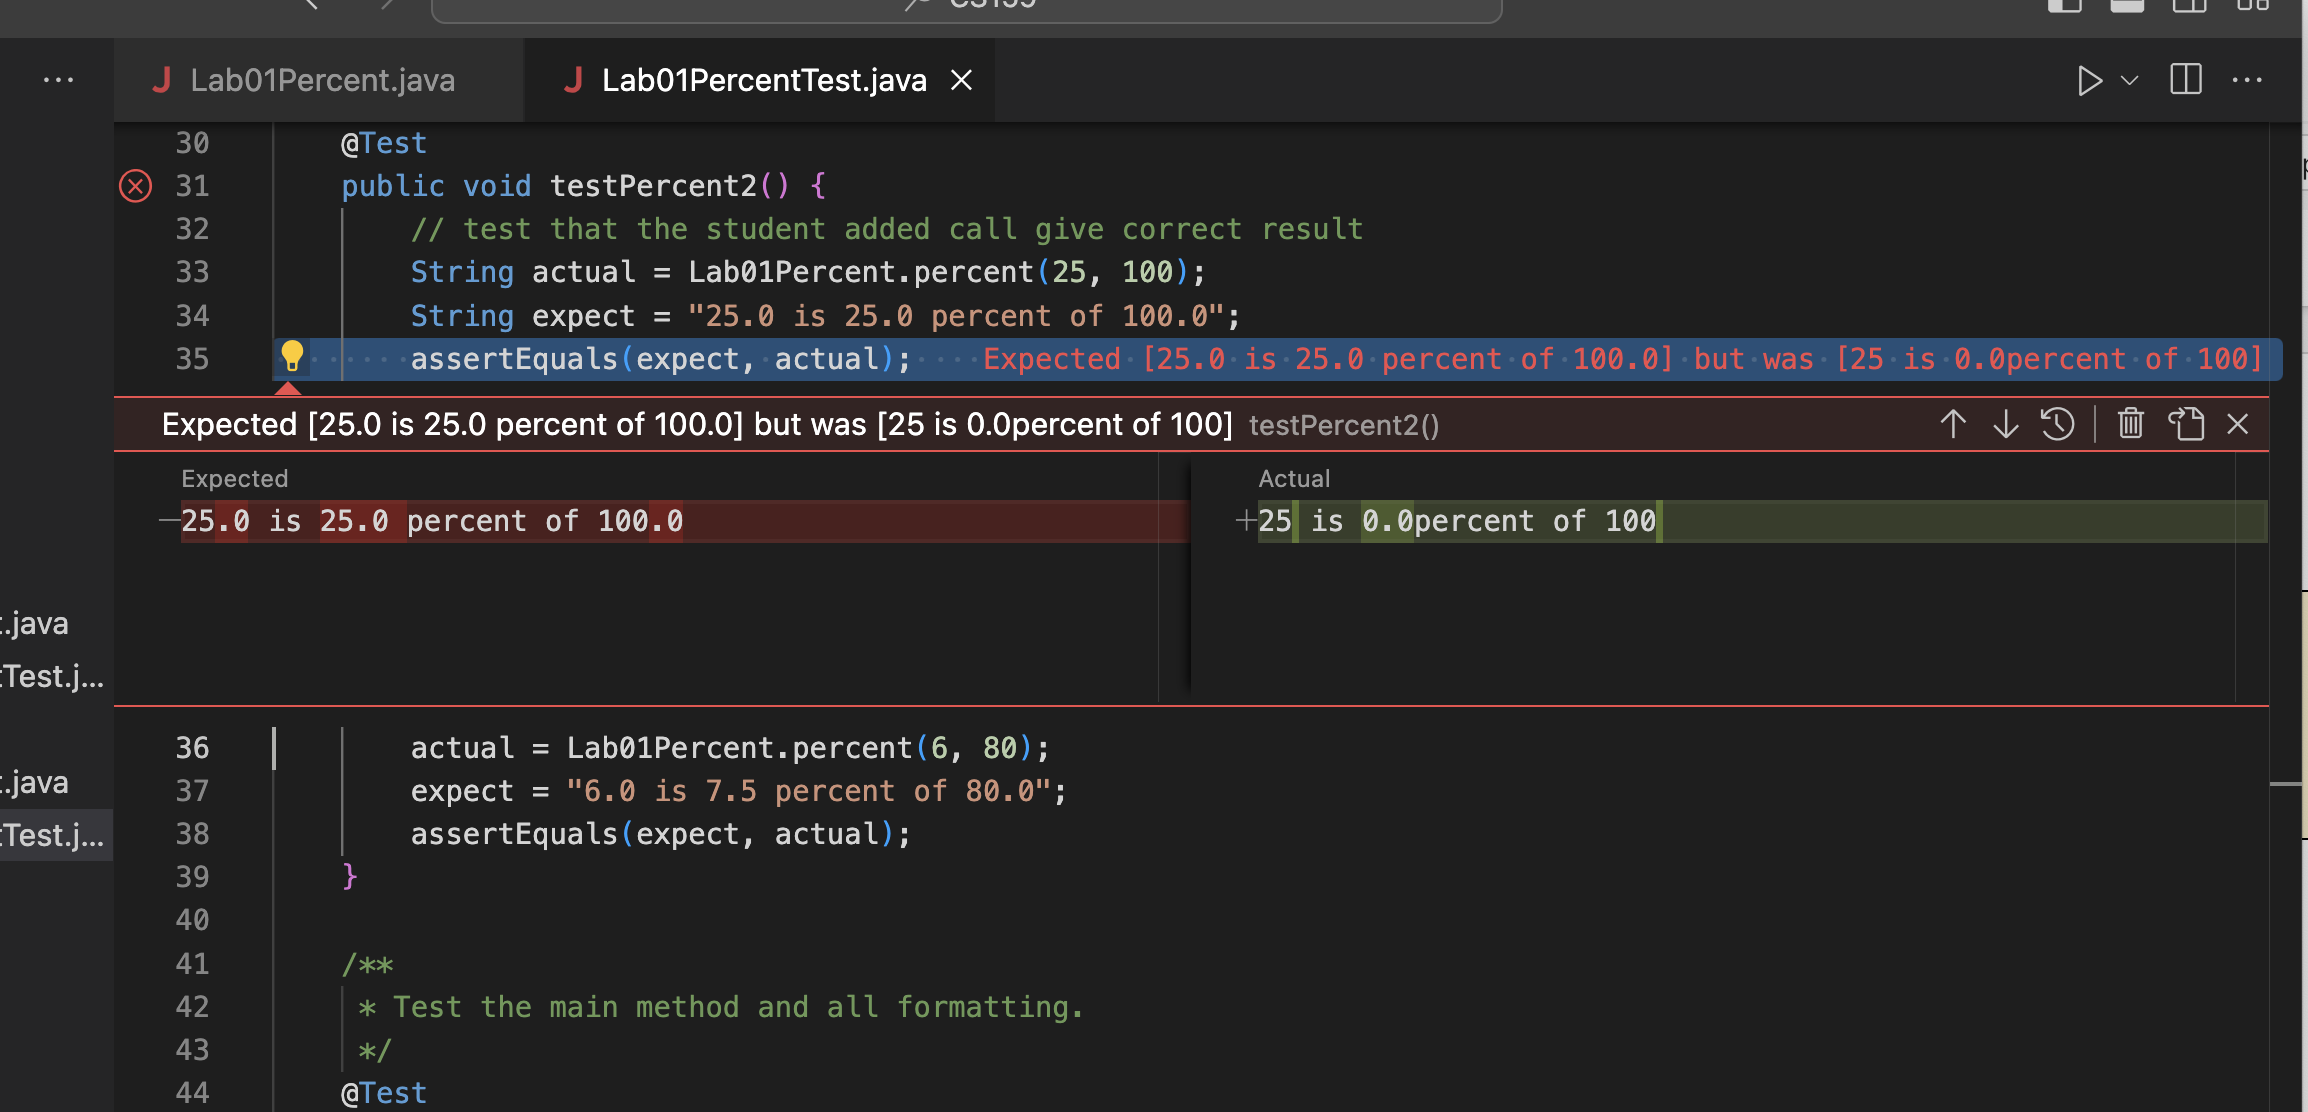This screenshot has width=2308, height=1112.
Task: Click the testPercent2() label in peek header
Action: pyautogui.click(x=1343, y=425)
